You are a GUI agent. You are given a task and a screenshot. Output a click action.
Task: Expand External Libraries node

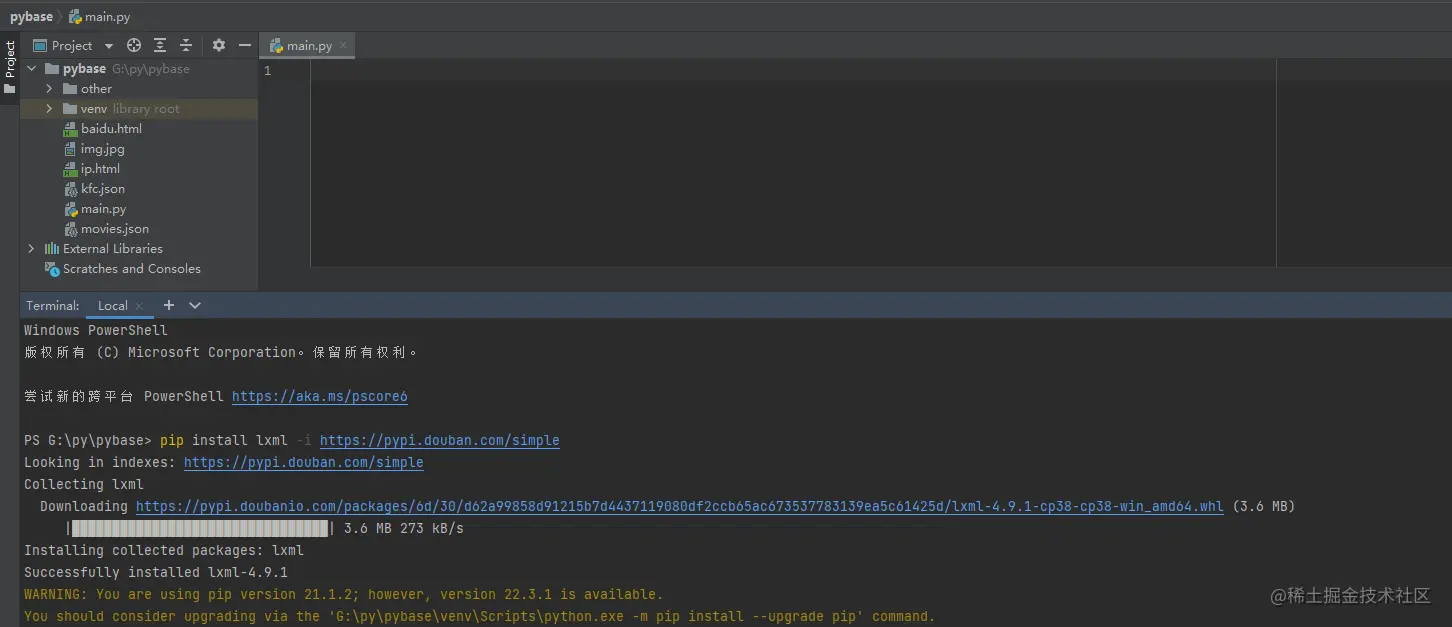[31, 249]
